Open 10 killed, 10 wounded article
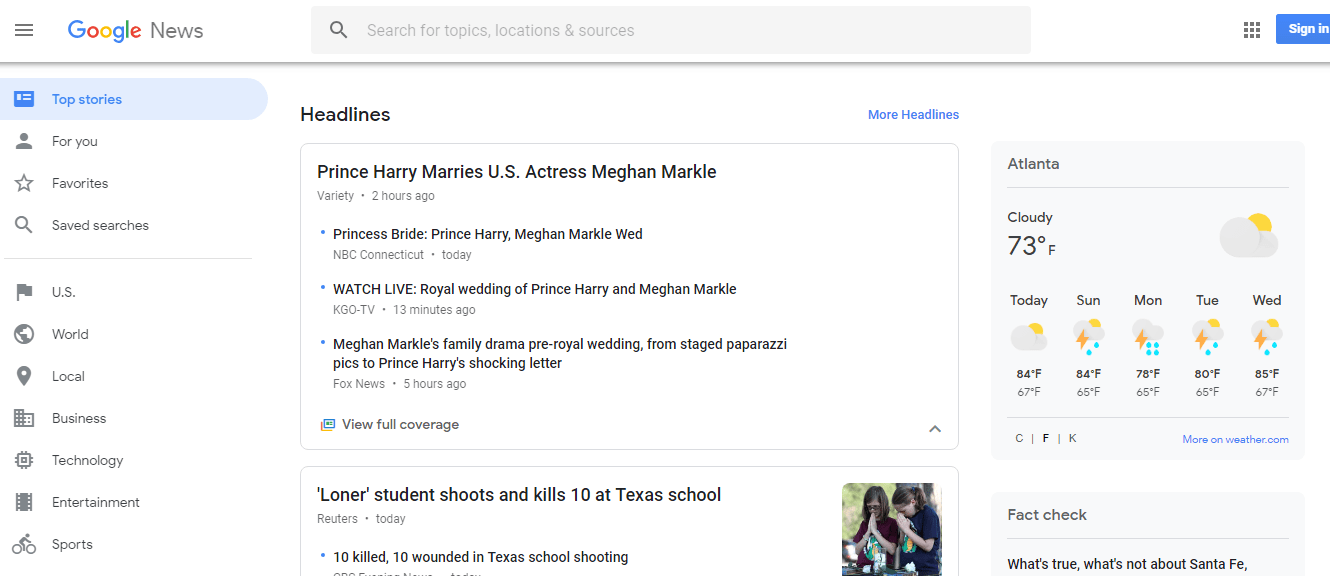The width and height of the screenshot is (1330, 576). 481,557
